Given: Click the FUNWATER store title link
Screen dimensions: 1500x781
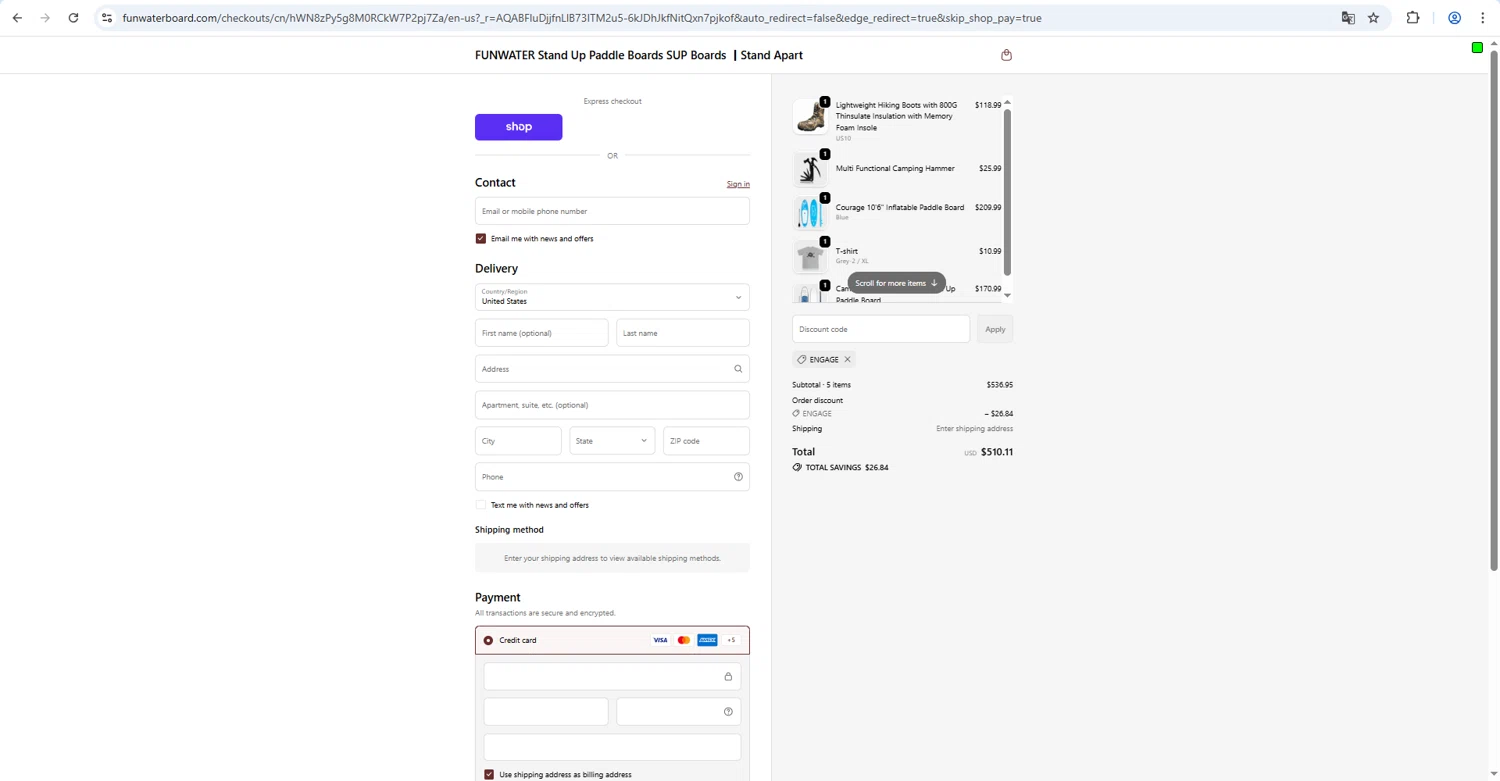Looking at the screenshot, I should 639,55.
